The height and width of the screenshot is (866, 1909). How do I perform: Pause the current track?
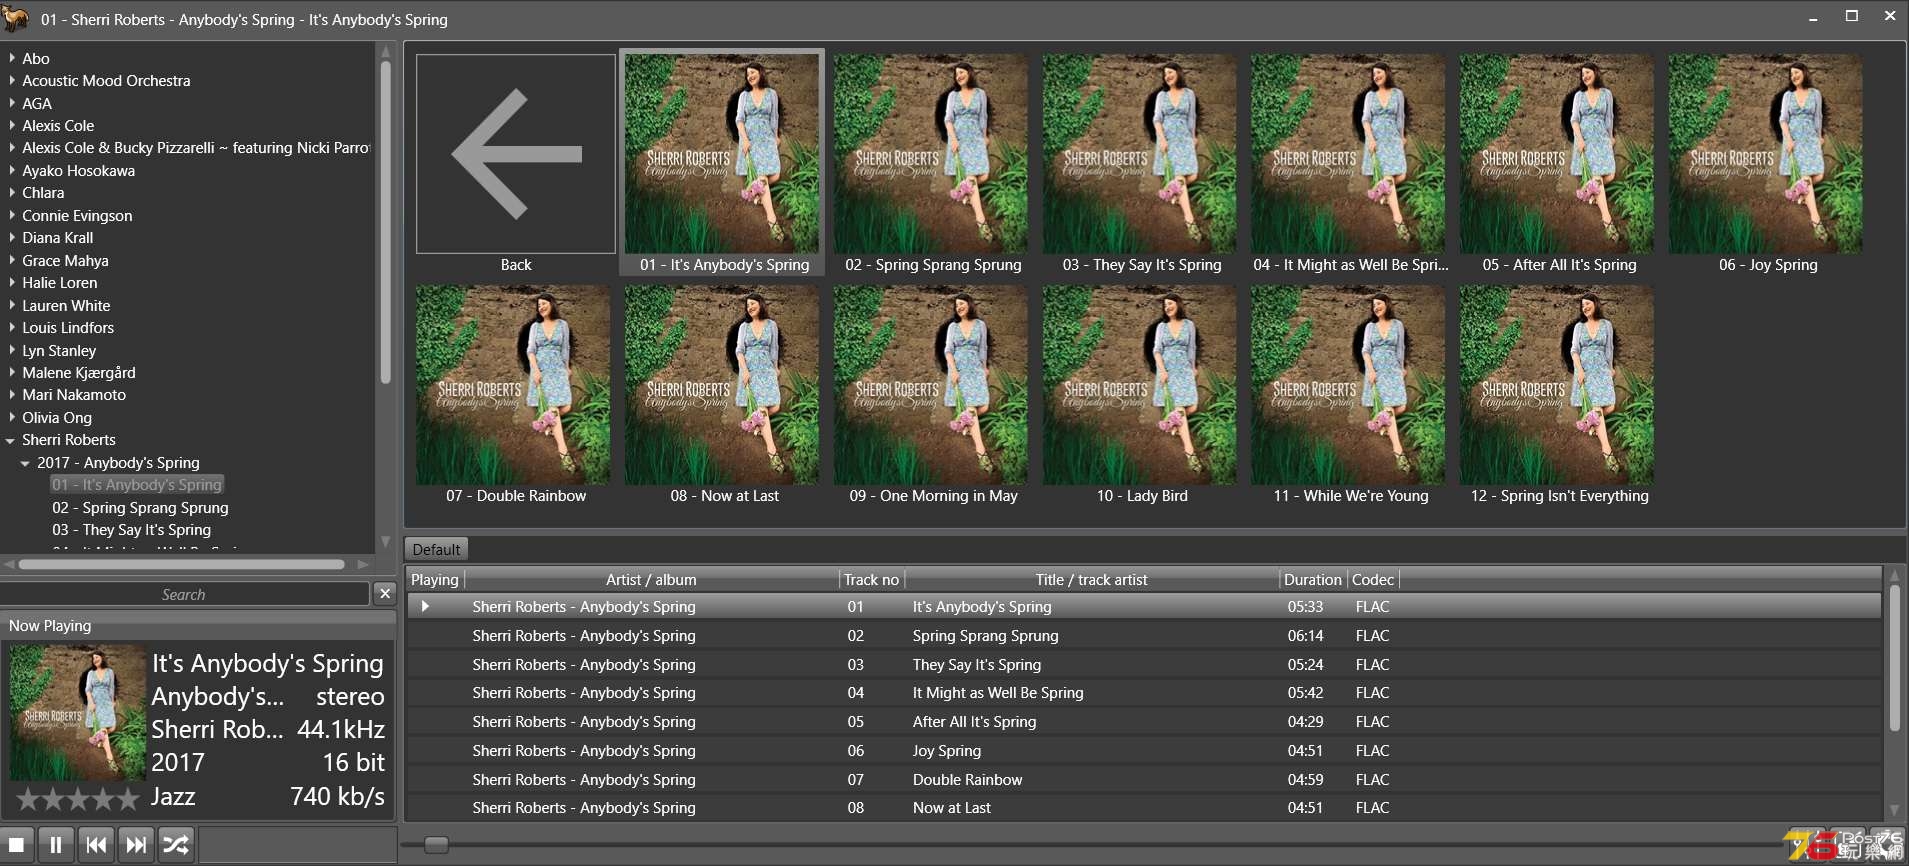click(x=56, y=845)
